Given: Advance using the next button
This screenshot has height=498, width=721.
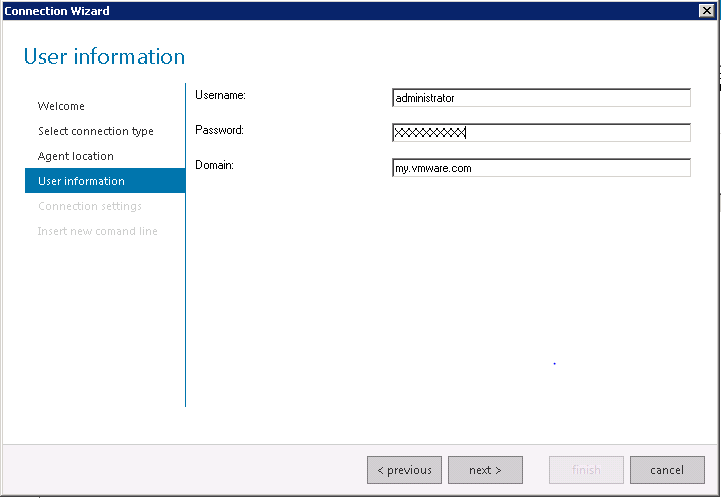Looking at the screenshot, I should tap(485, 470).
